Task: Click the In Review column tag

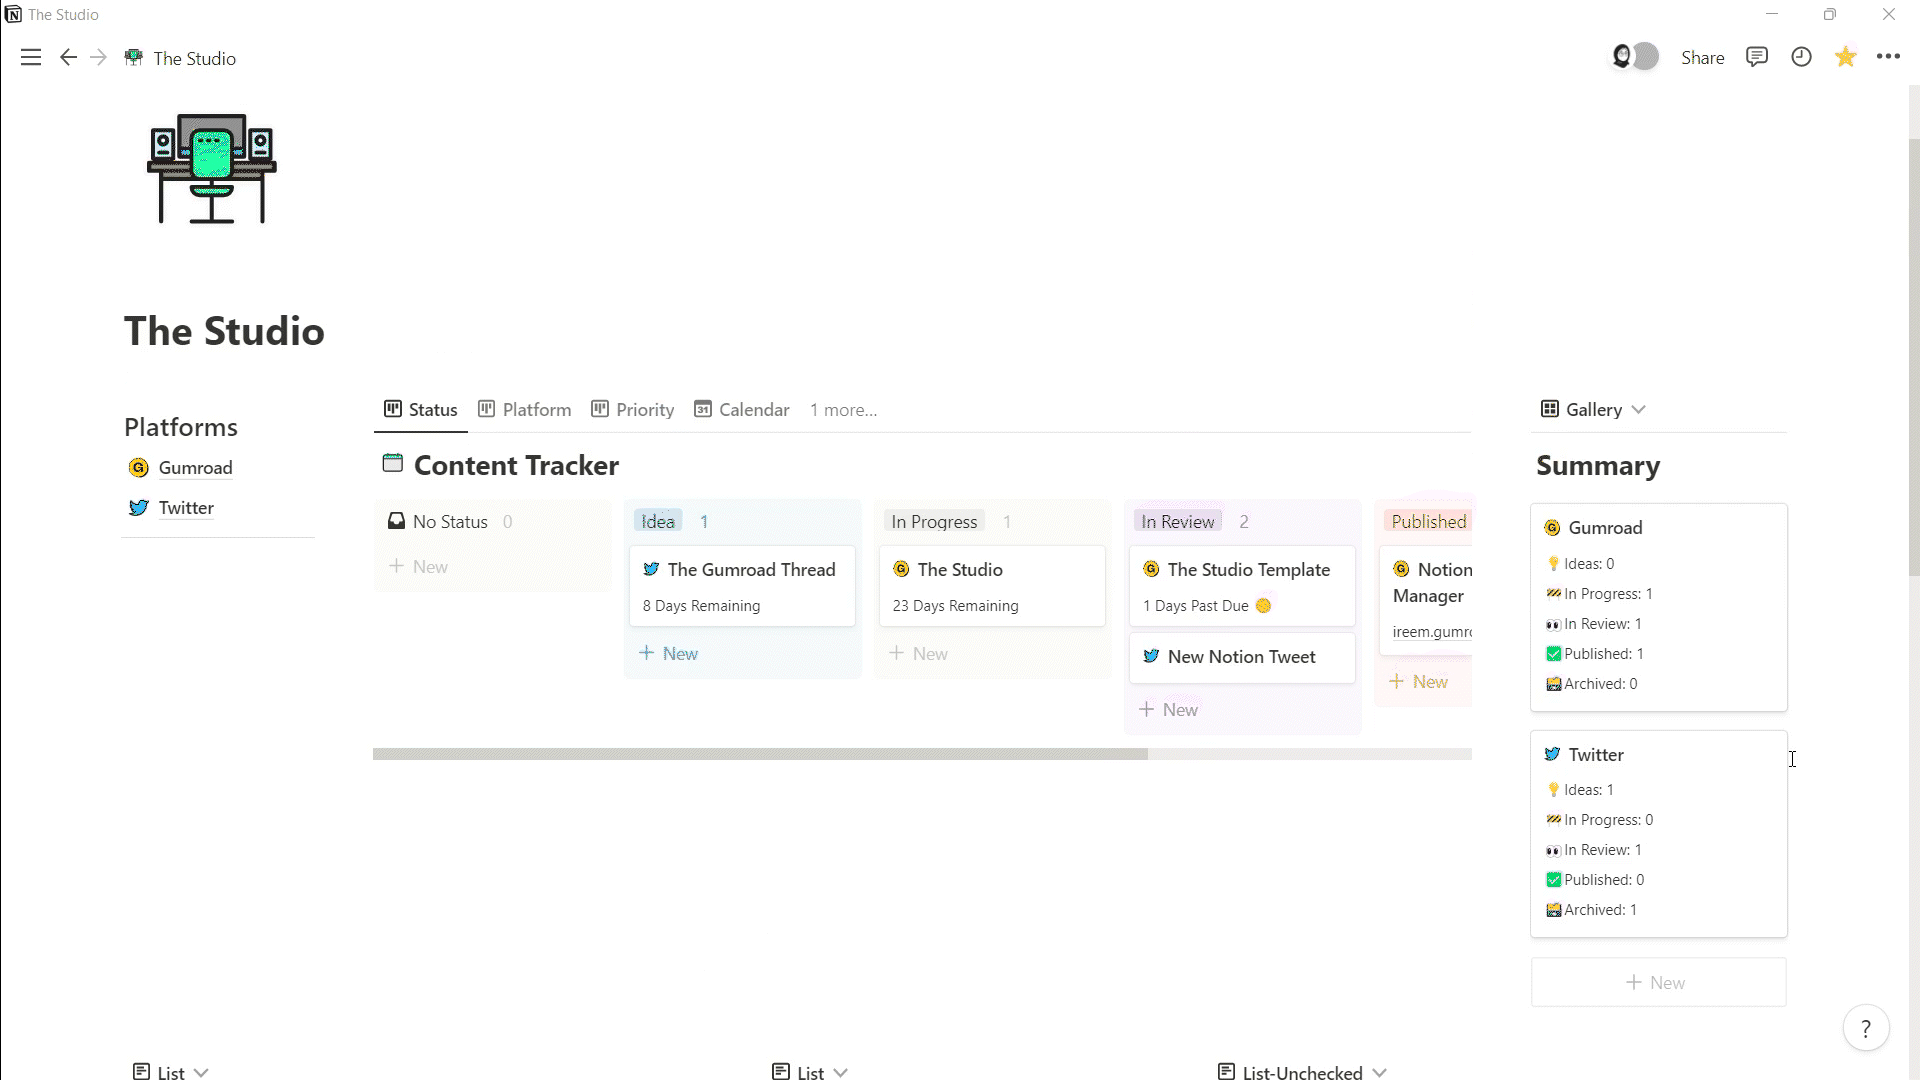Action: pos(1178,522)
